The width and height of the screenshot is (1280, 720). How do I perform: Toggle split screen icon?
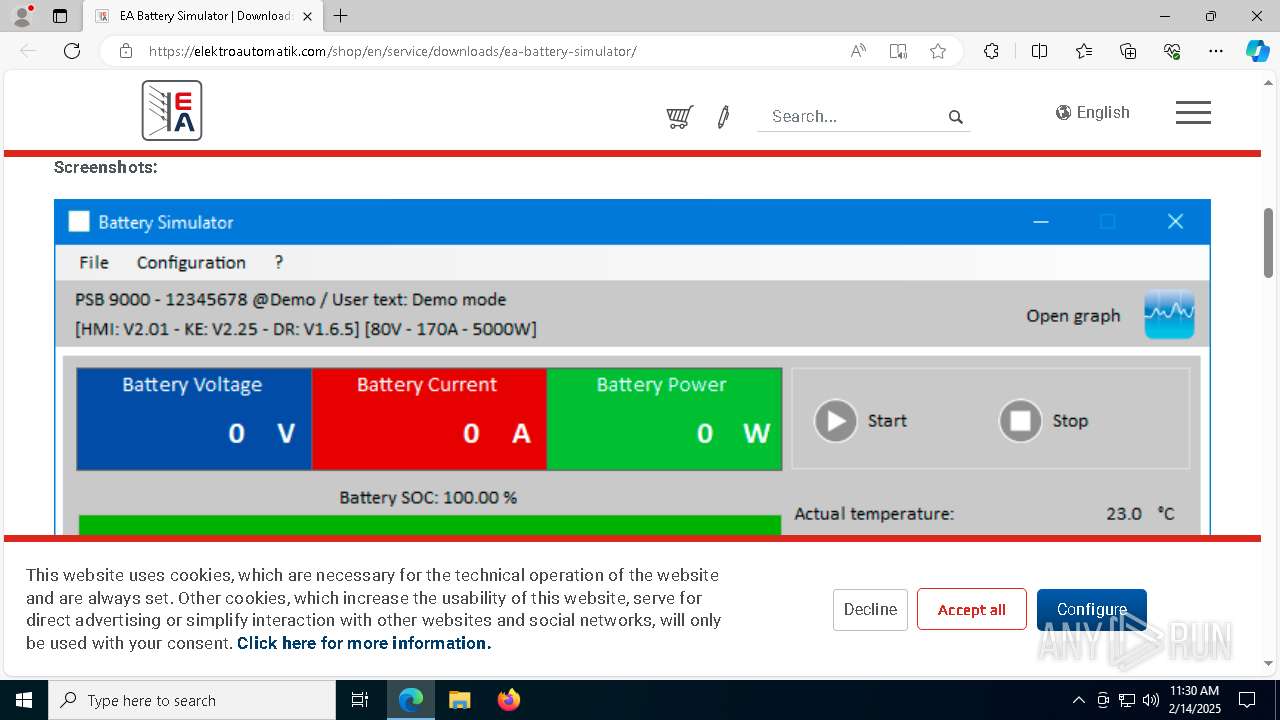(x=1039, y=51)
